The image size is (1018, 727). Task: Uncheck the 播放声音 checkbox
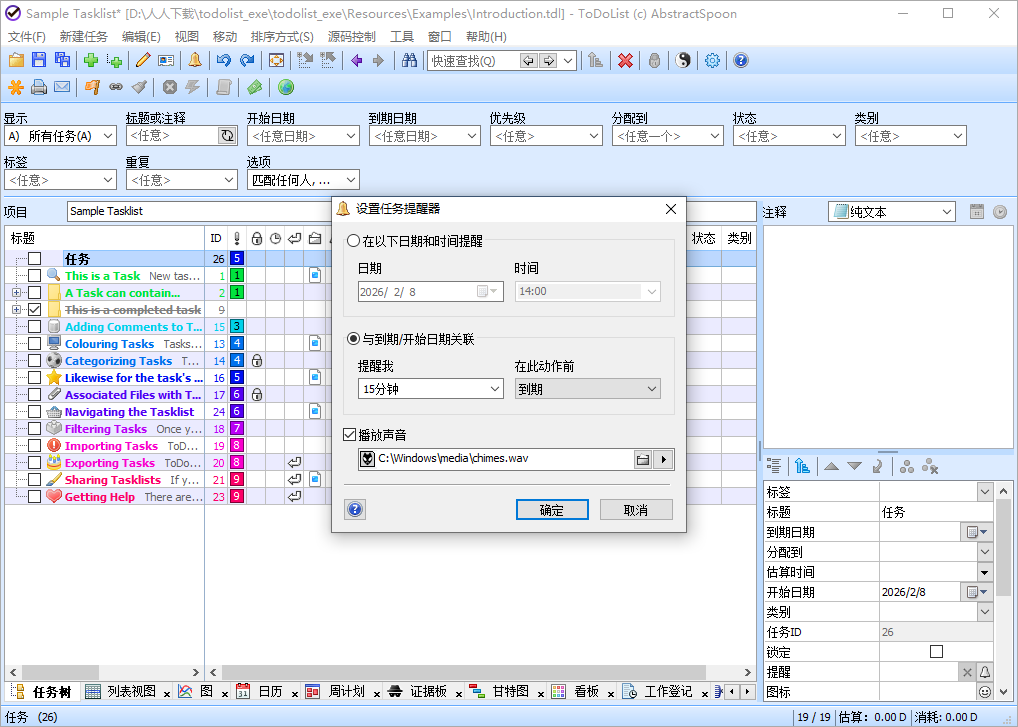coord(349,434)
